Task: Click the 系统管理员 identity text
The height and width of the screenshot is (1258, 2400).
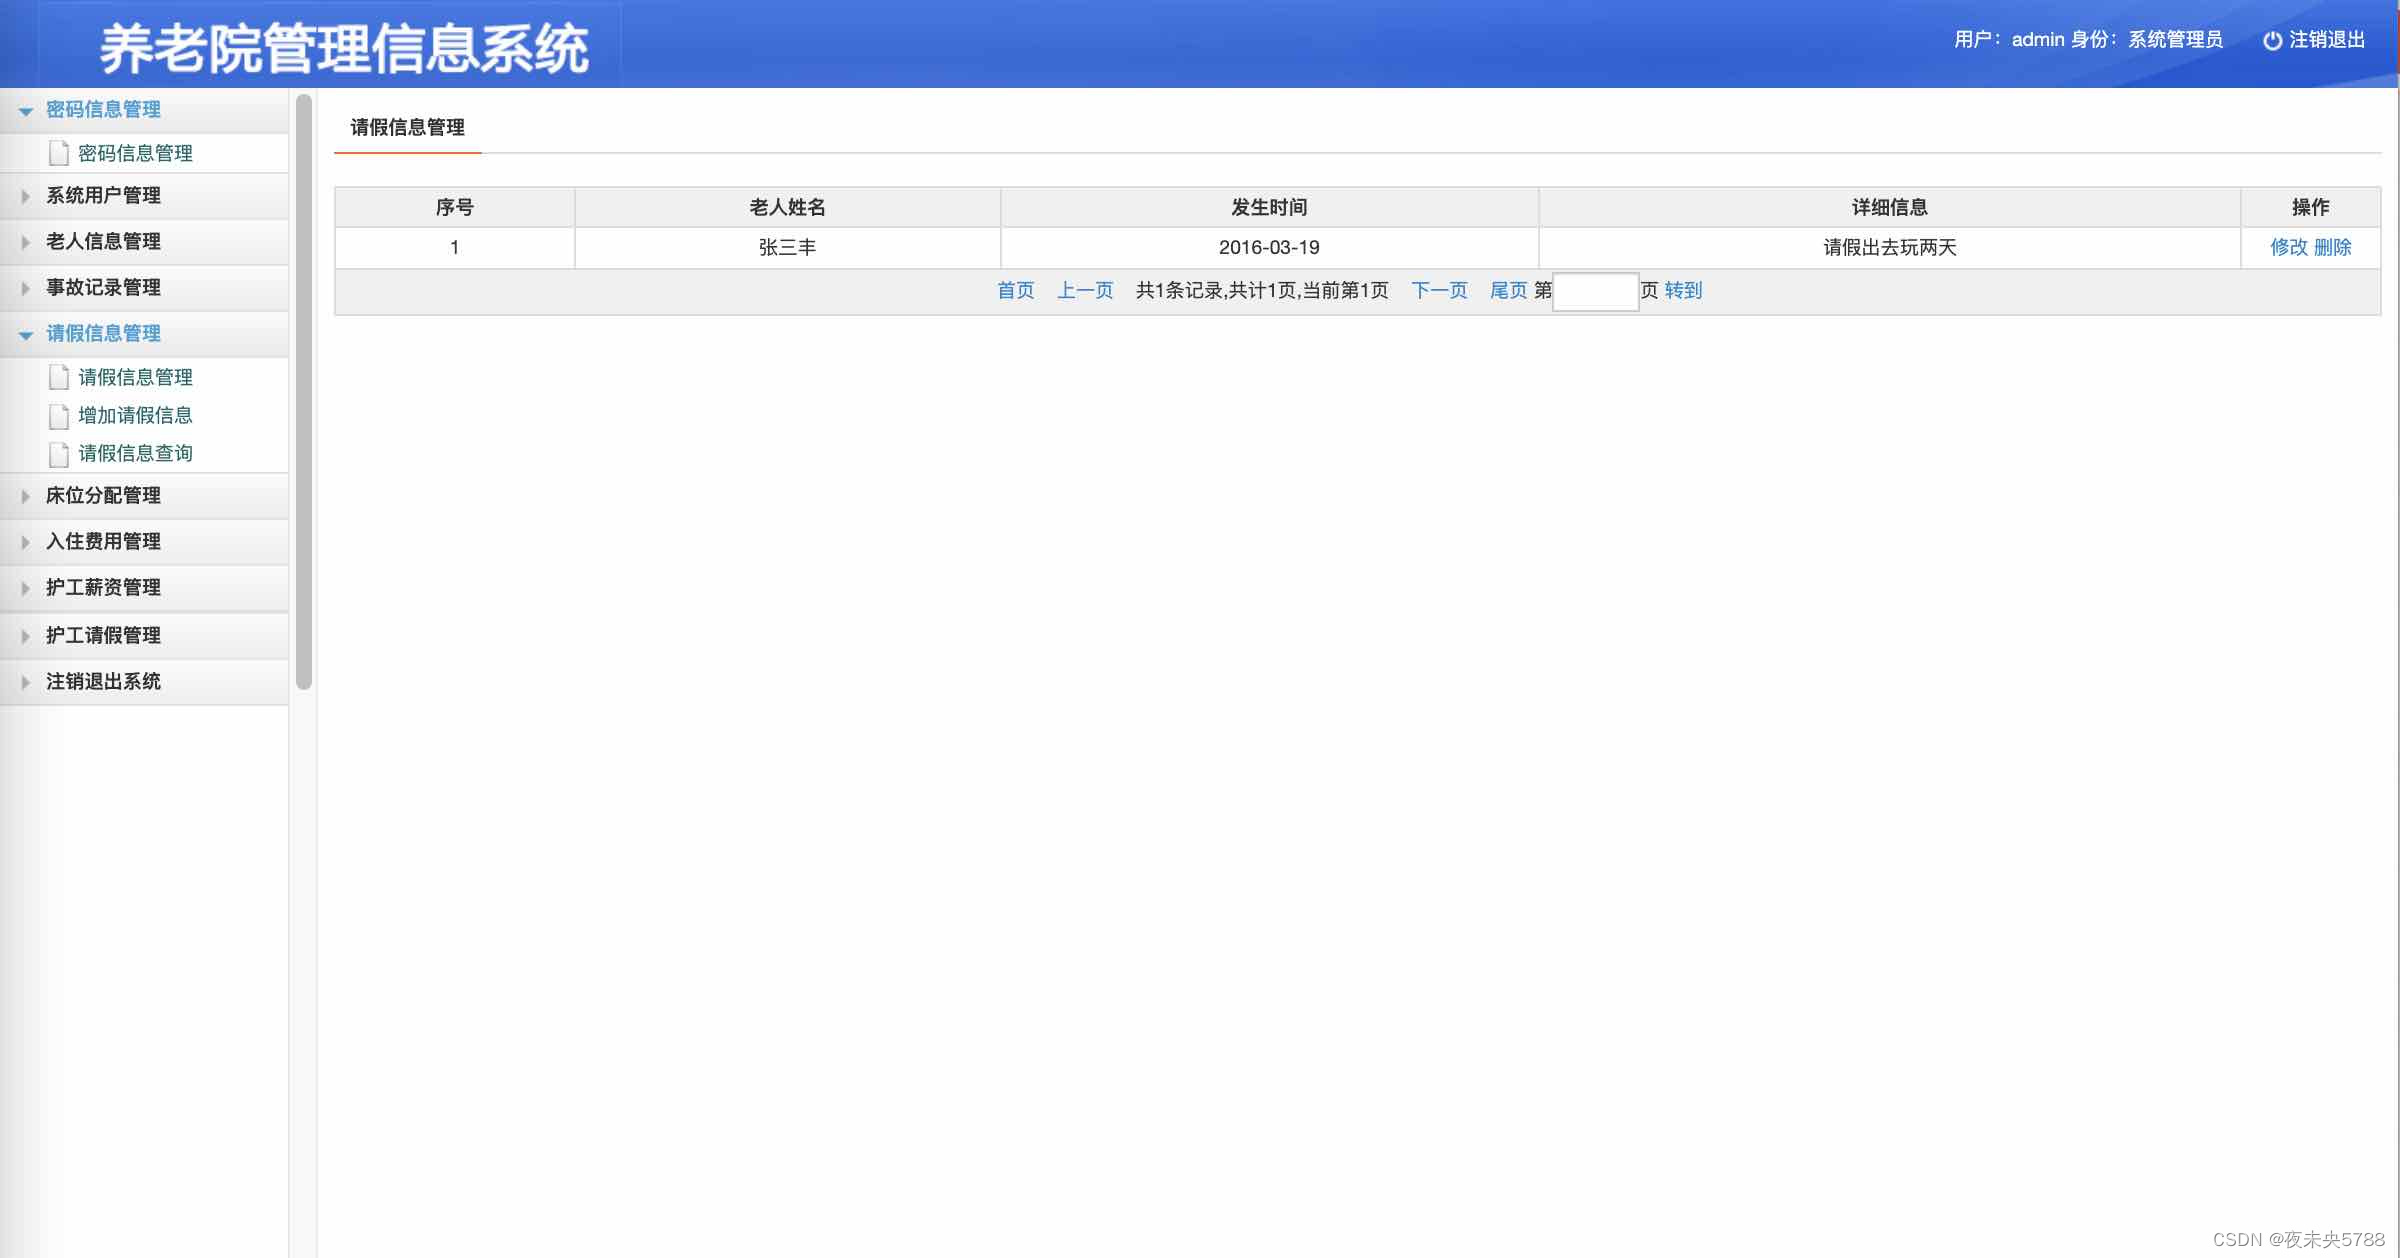Action: coord(2175,40)
